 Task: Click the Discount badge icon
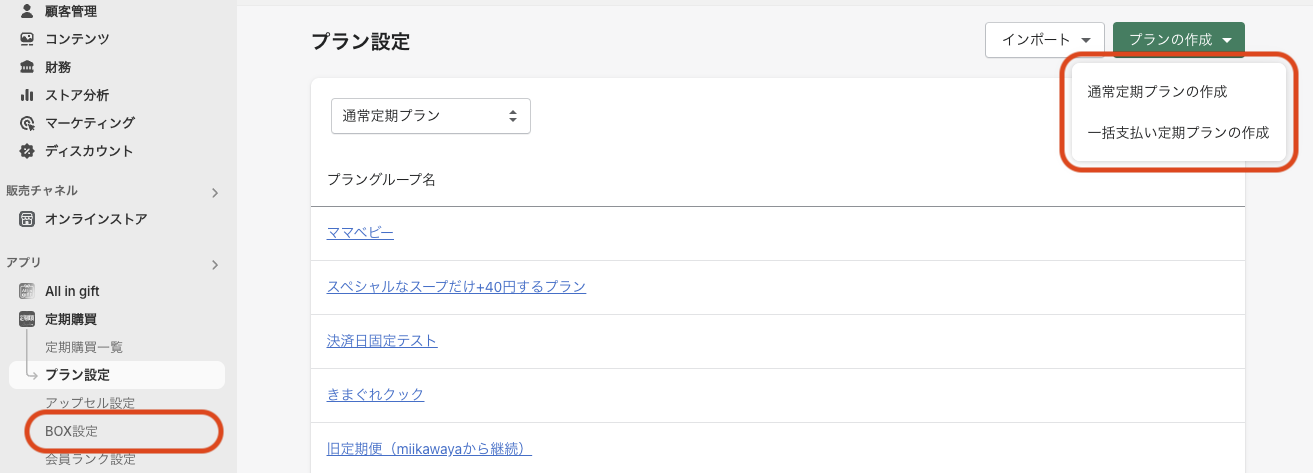[x=27, y=151]
